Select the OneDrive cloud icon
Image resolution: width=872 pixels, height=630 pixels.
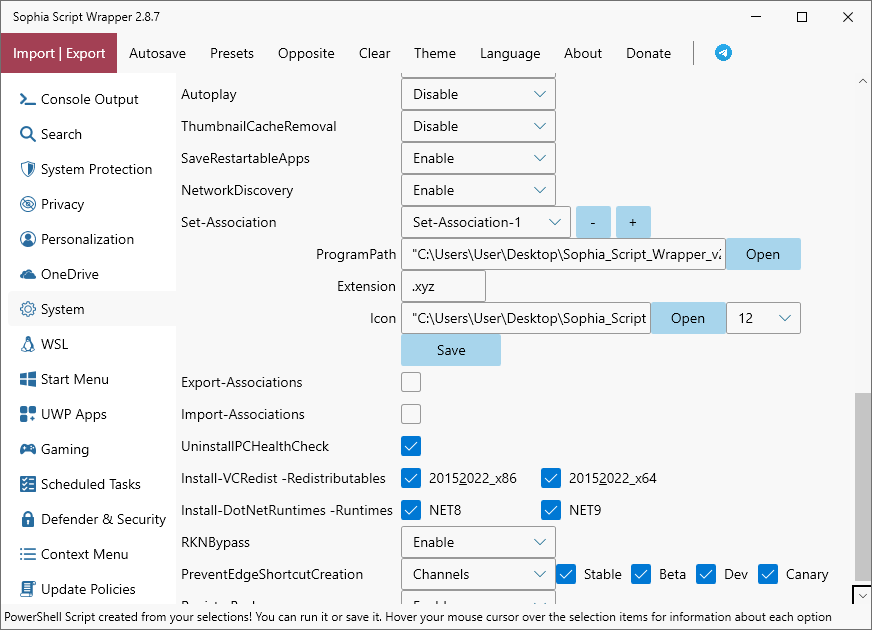coord(27,274)
